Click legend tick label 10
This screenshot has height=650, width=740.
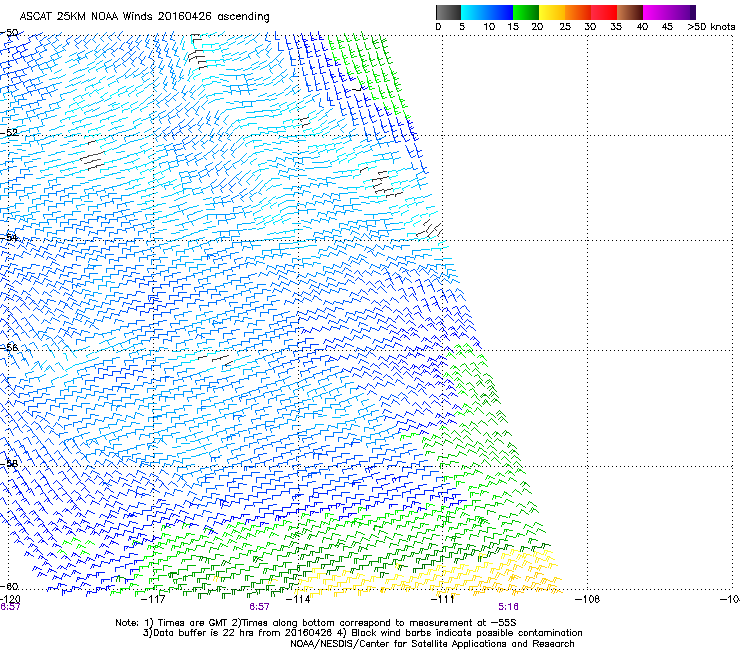489,27
